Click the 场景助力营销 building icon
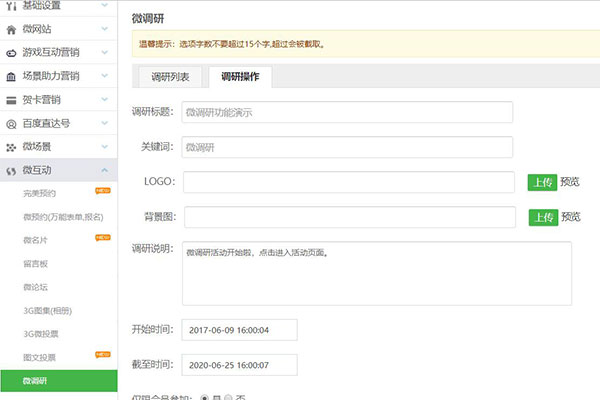This screenshot has width=600, height=400. (x=11, y=77)
